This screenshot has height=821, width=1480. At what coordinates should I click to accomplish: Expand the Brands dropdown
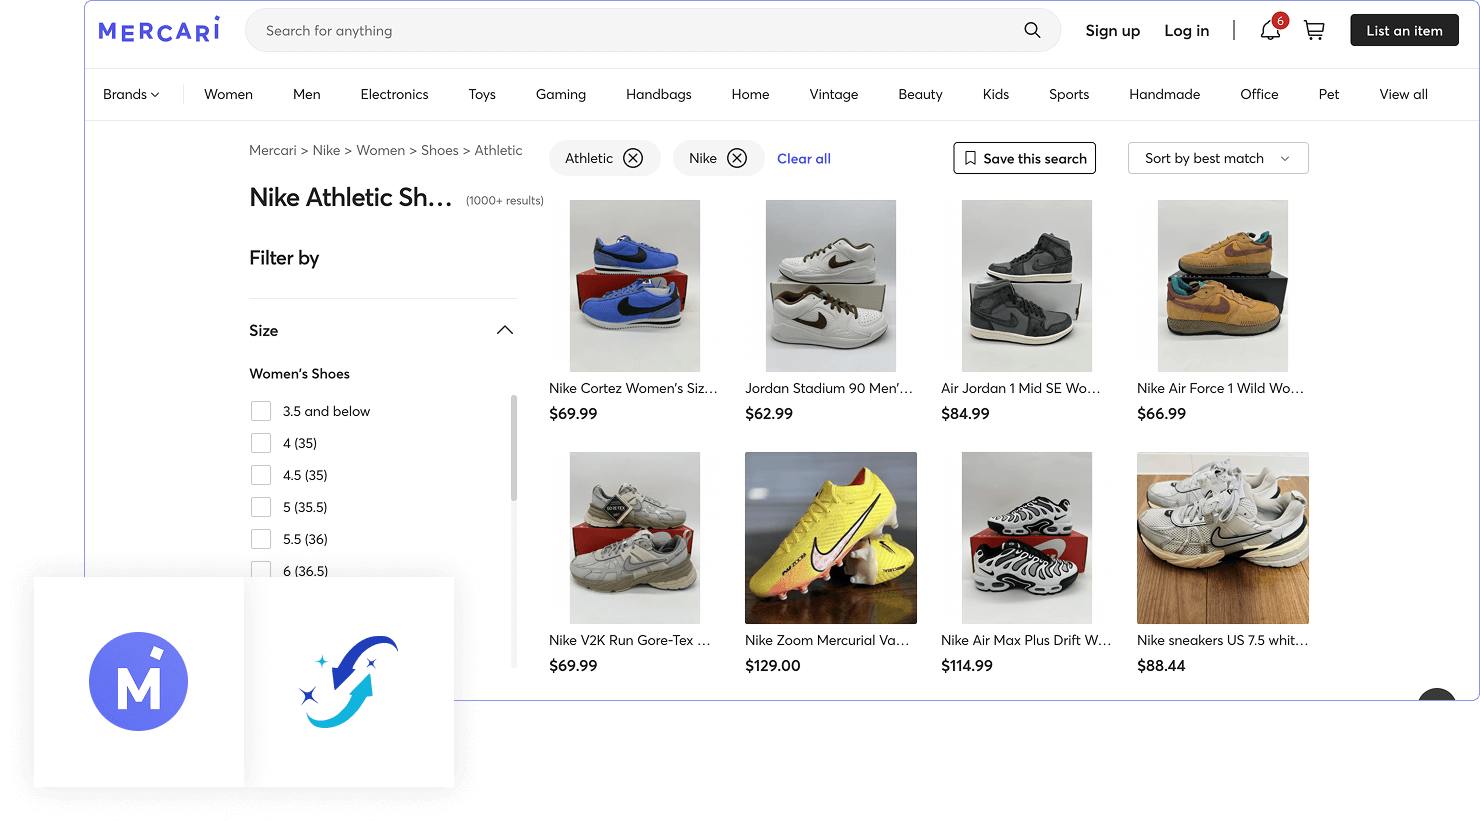(x=131, y=94)
